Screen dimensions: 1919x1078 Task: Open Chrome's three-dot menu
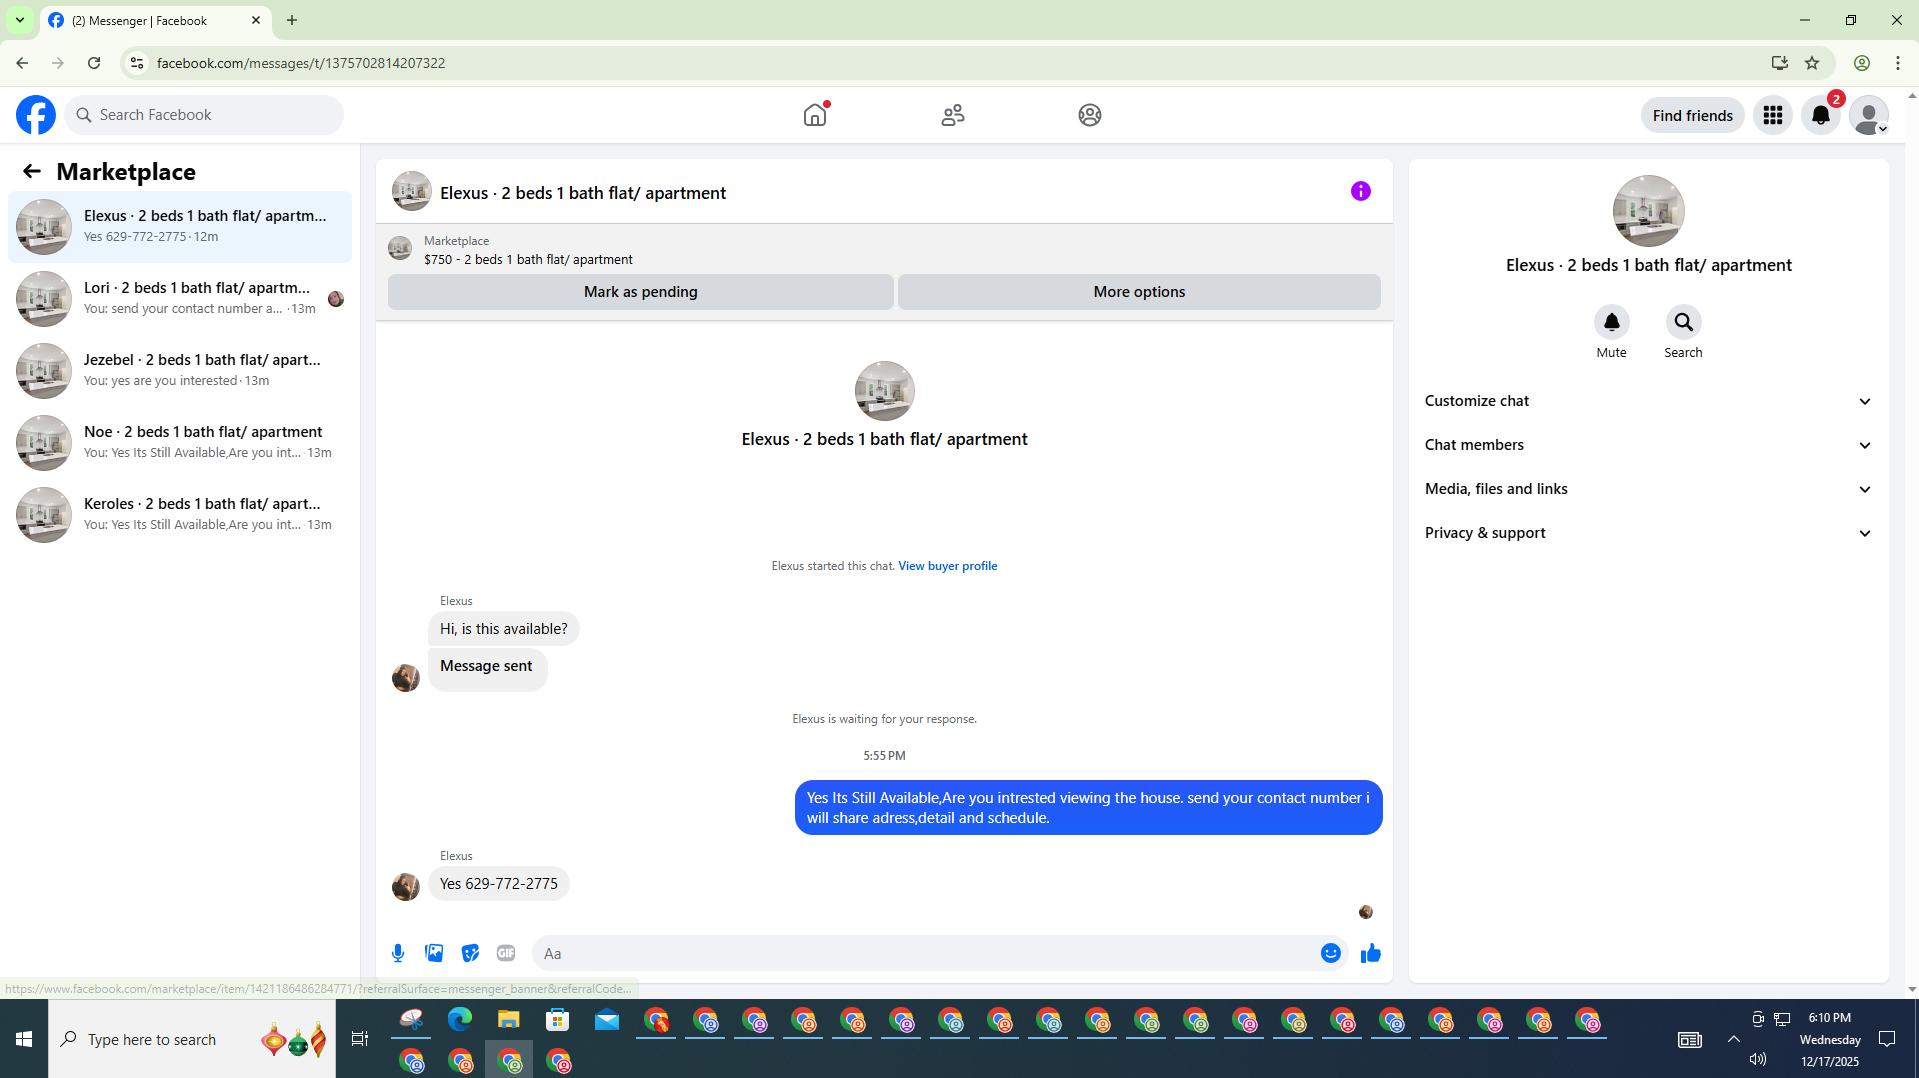pos(1898,63)
